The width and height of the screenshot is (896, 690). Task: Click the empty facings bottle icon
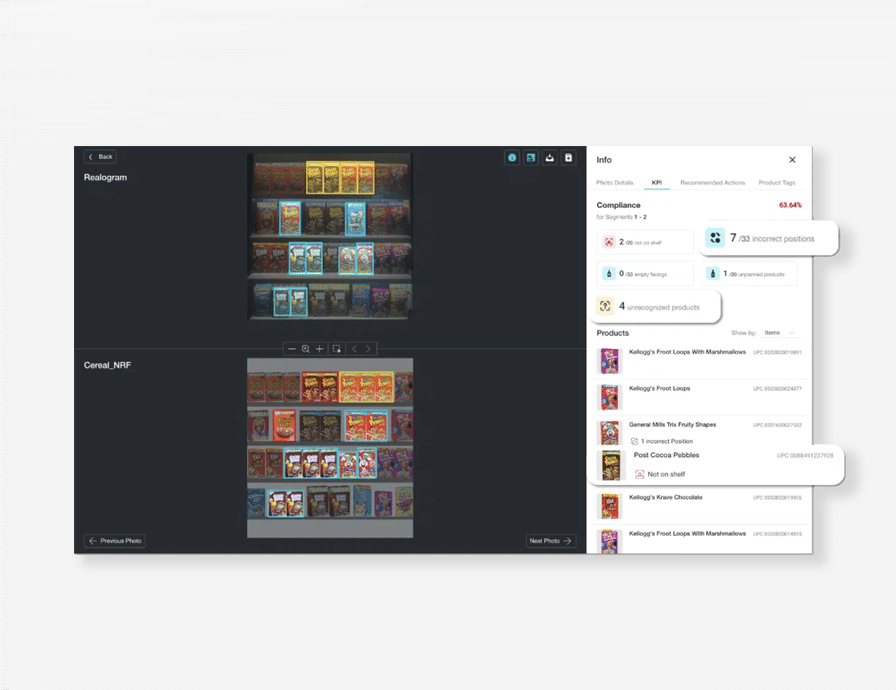[x=609, y=274]
